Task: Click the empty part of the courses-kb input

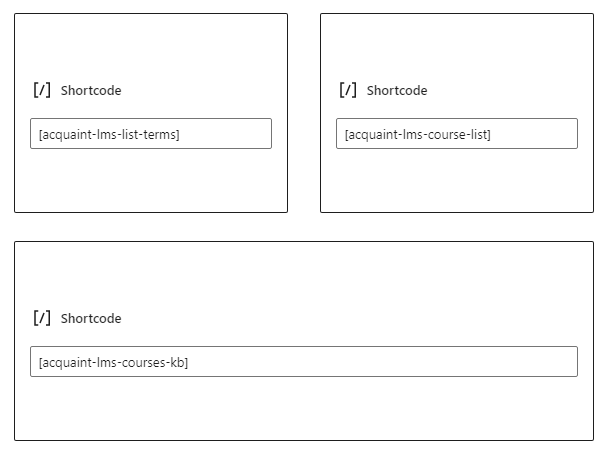Action: point(383,362)
